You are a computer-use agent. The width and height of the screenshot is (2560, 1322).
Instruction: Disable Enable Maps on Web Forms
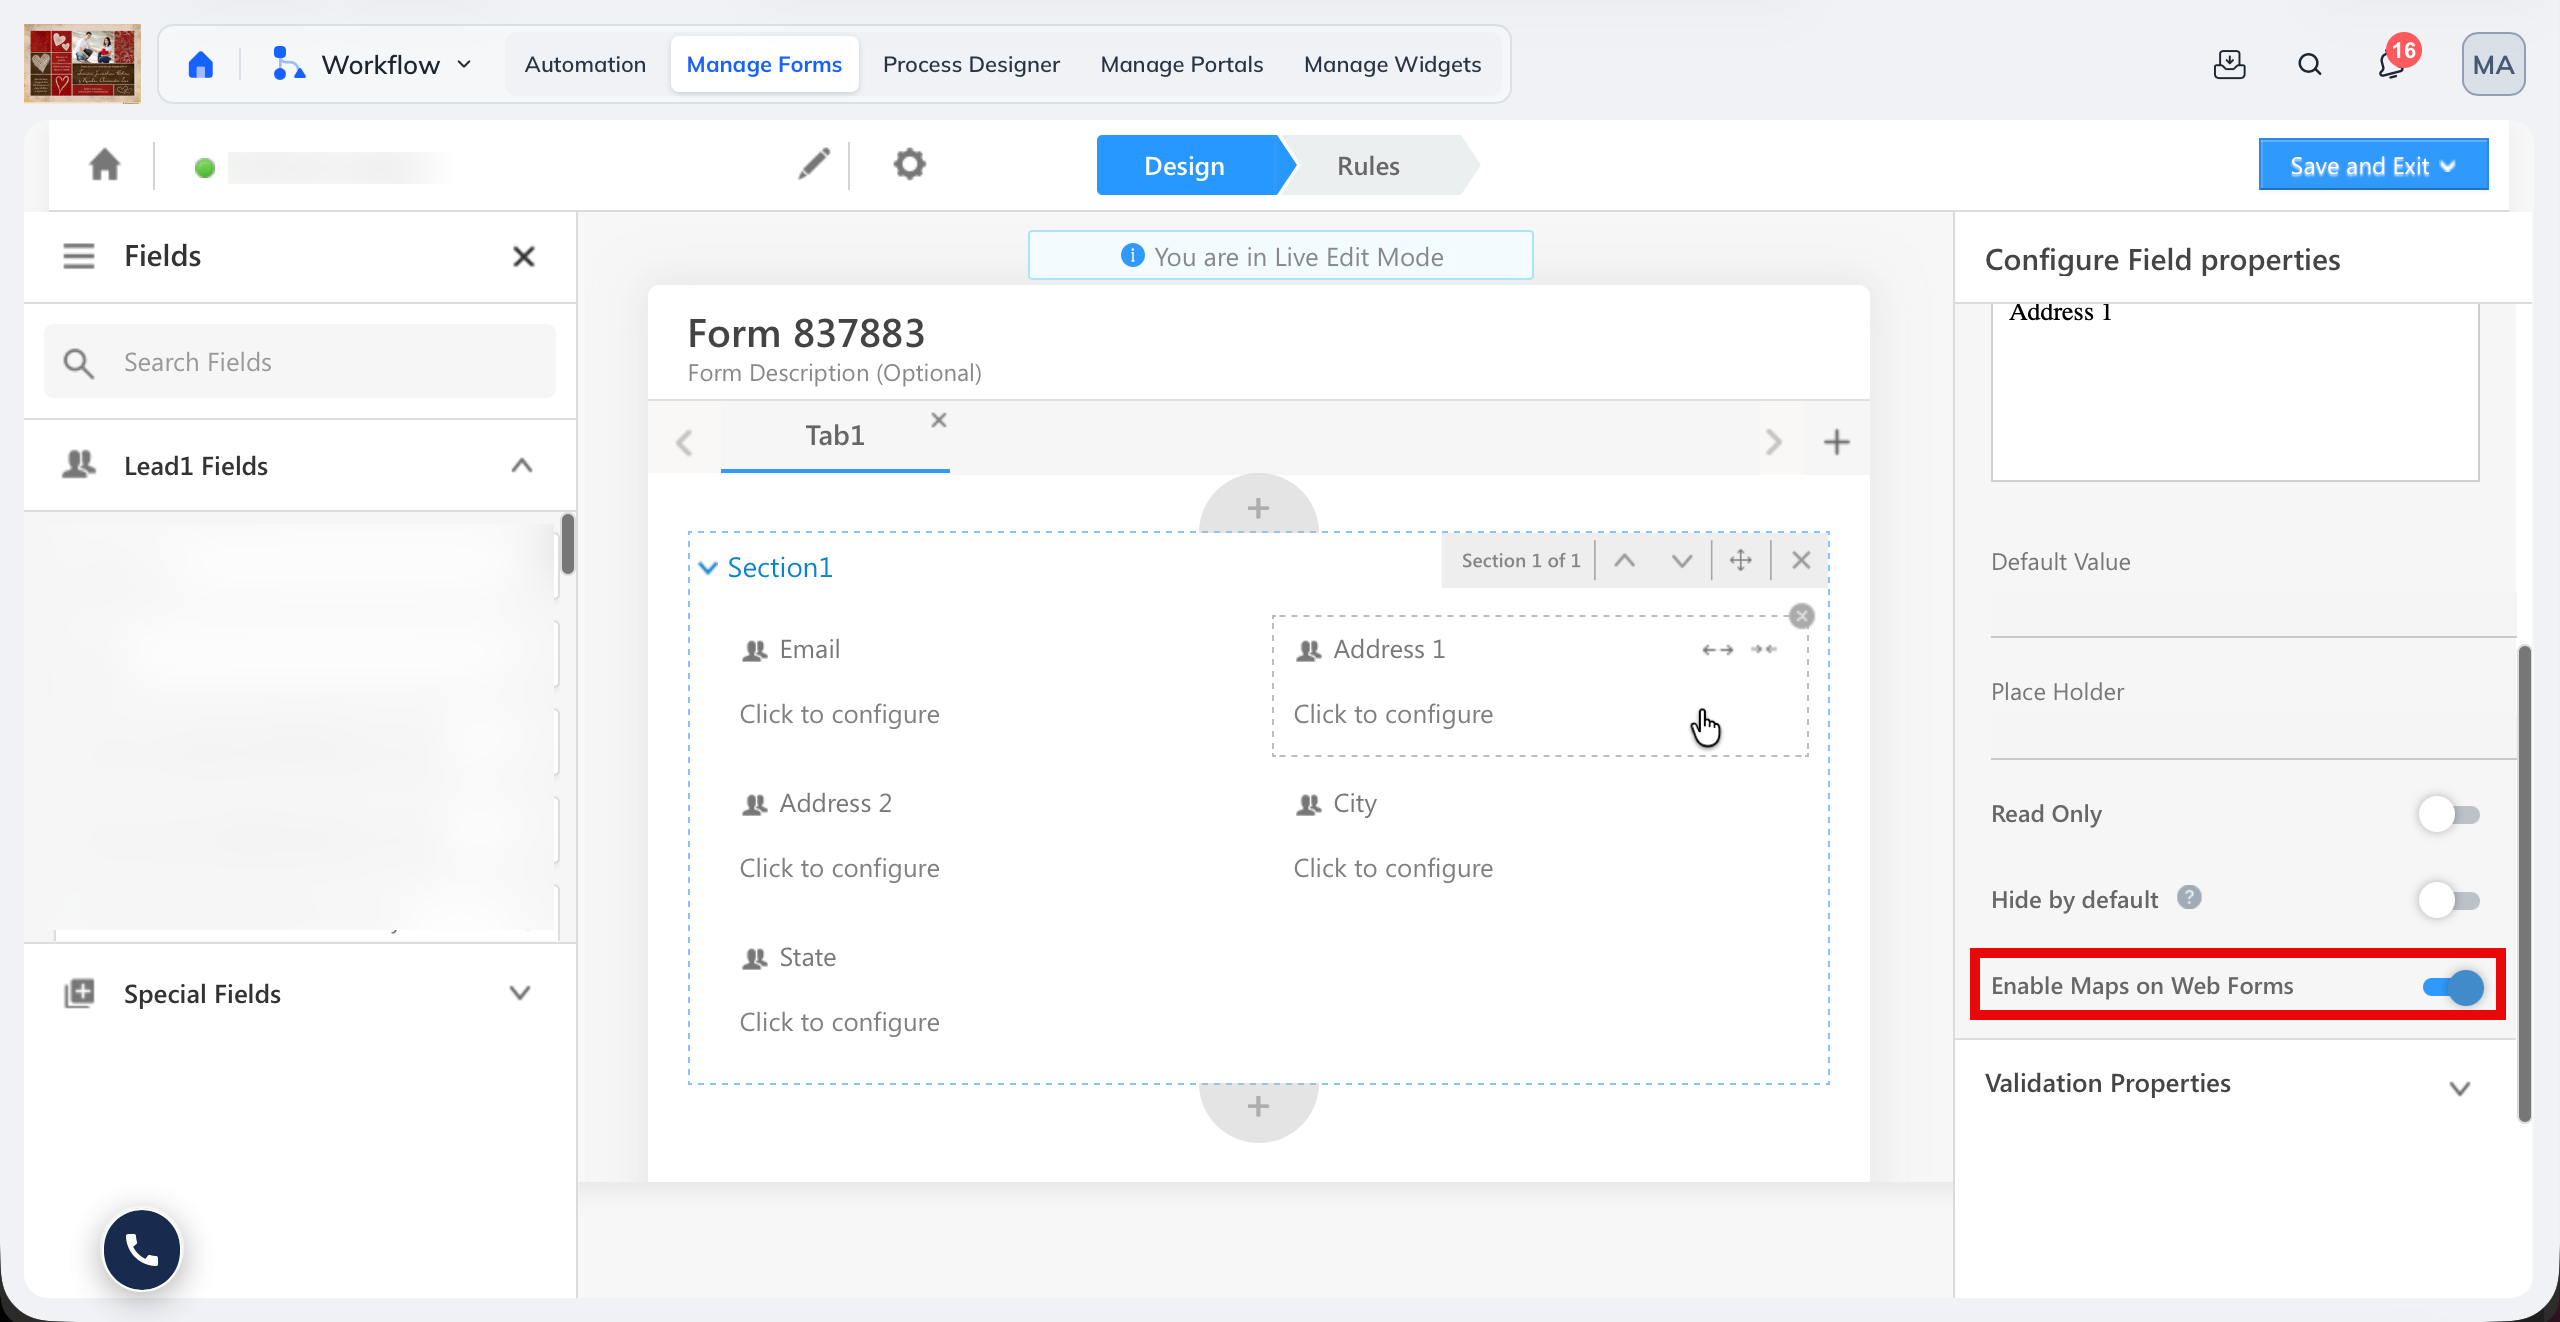tap(2453, 987)
